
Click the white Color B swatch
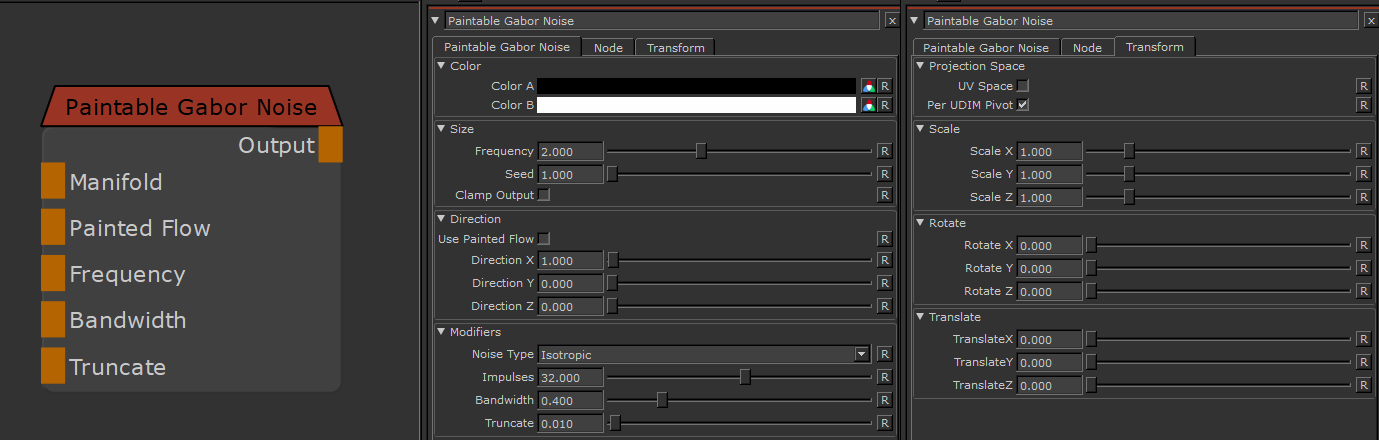point(696,105)
